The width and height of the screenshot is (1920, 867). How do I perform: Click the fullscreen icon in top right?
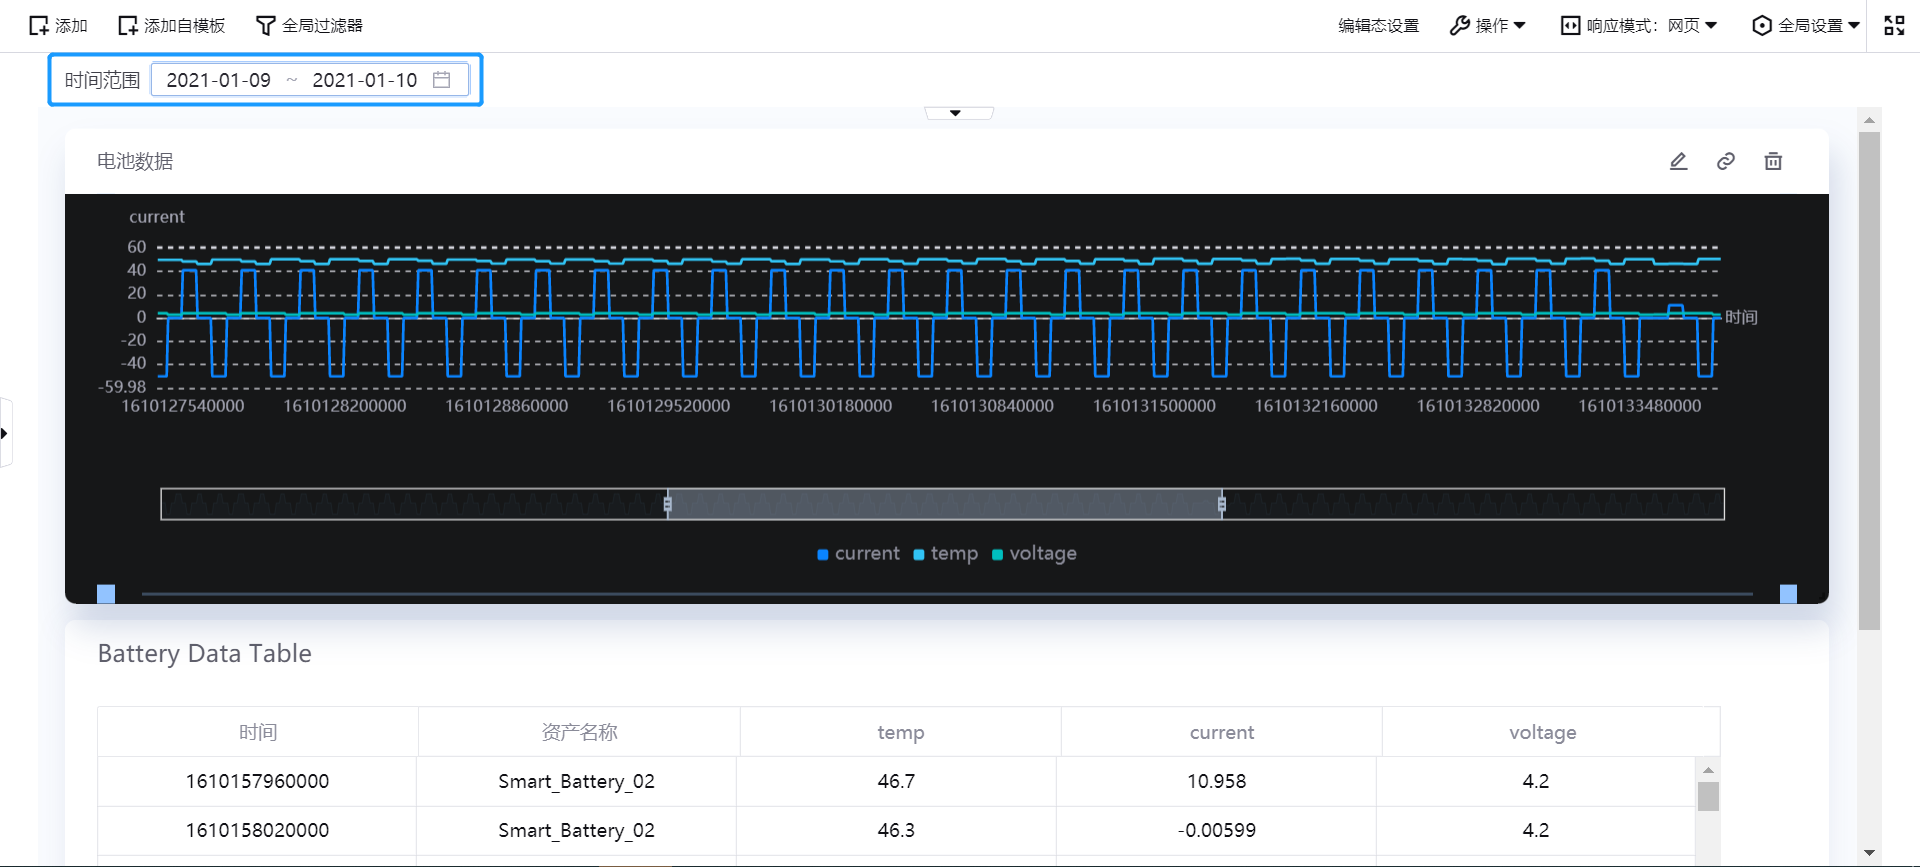click(x=1894, y=26)
